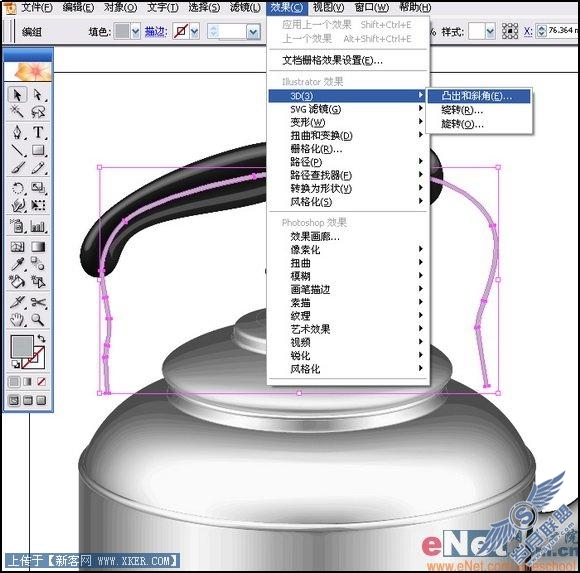
Task: Expand the 扭曲和变换(D) submenu
Action: click(x=348, y=136)
